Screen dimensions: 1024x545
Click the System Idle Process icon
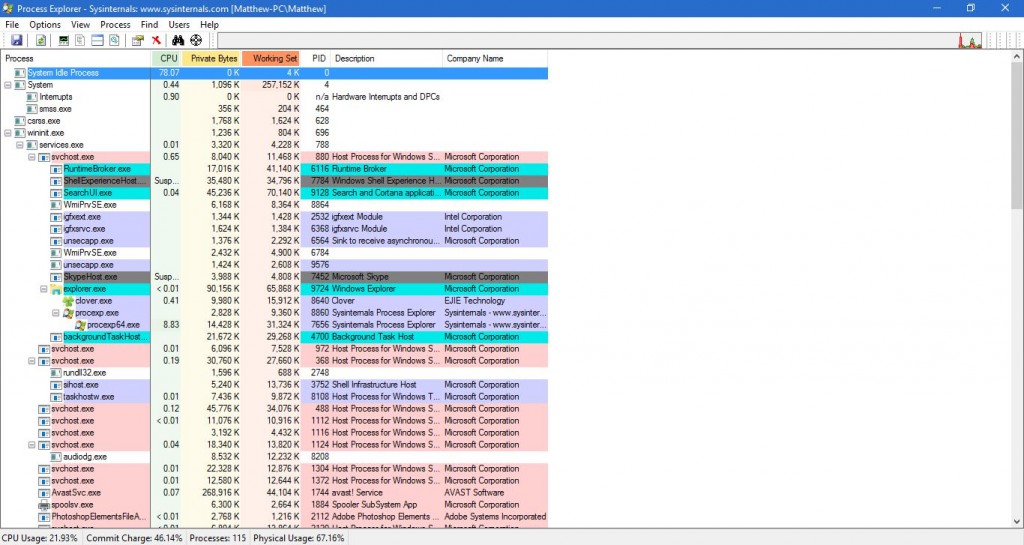pos(20,73)
